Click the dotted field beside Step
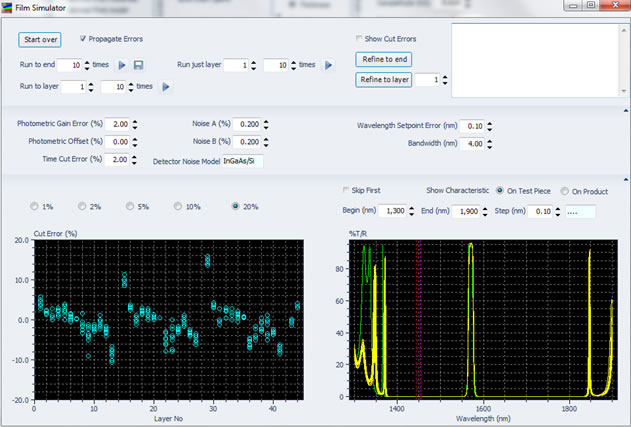The height and width of the screenshot is (427, 631). click(x=580, y=212)
